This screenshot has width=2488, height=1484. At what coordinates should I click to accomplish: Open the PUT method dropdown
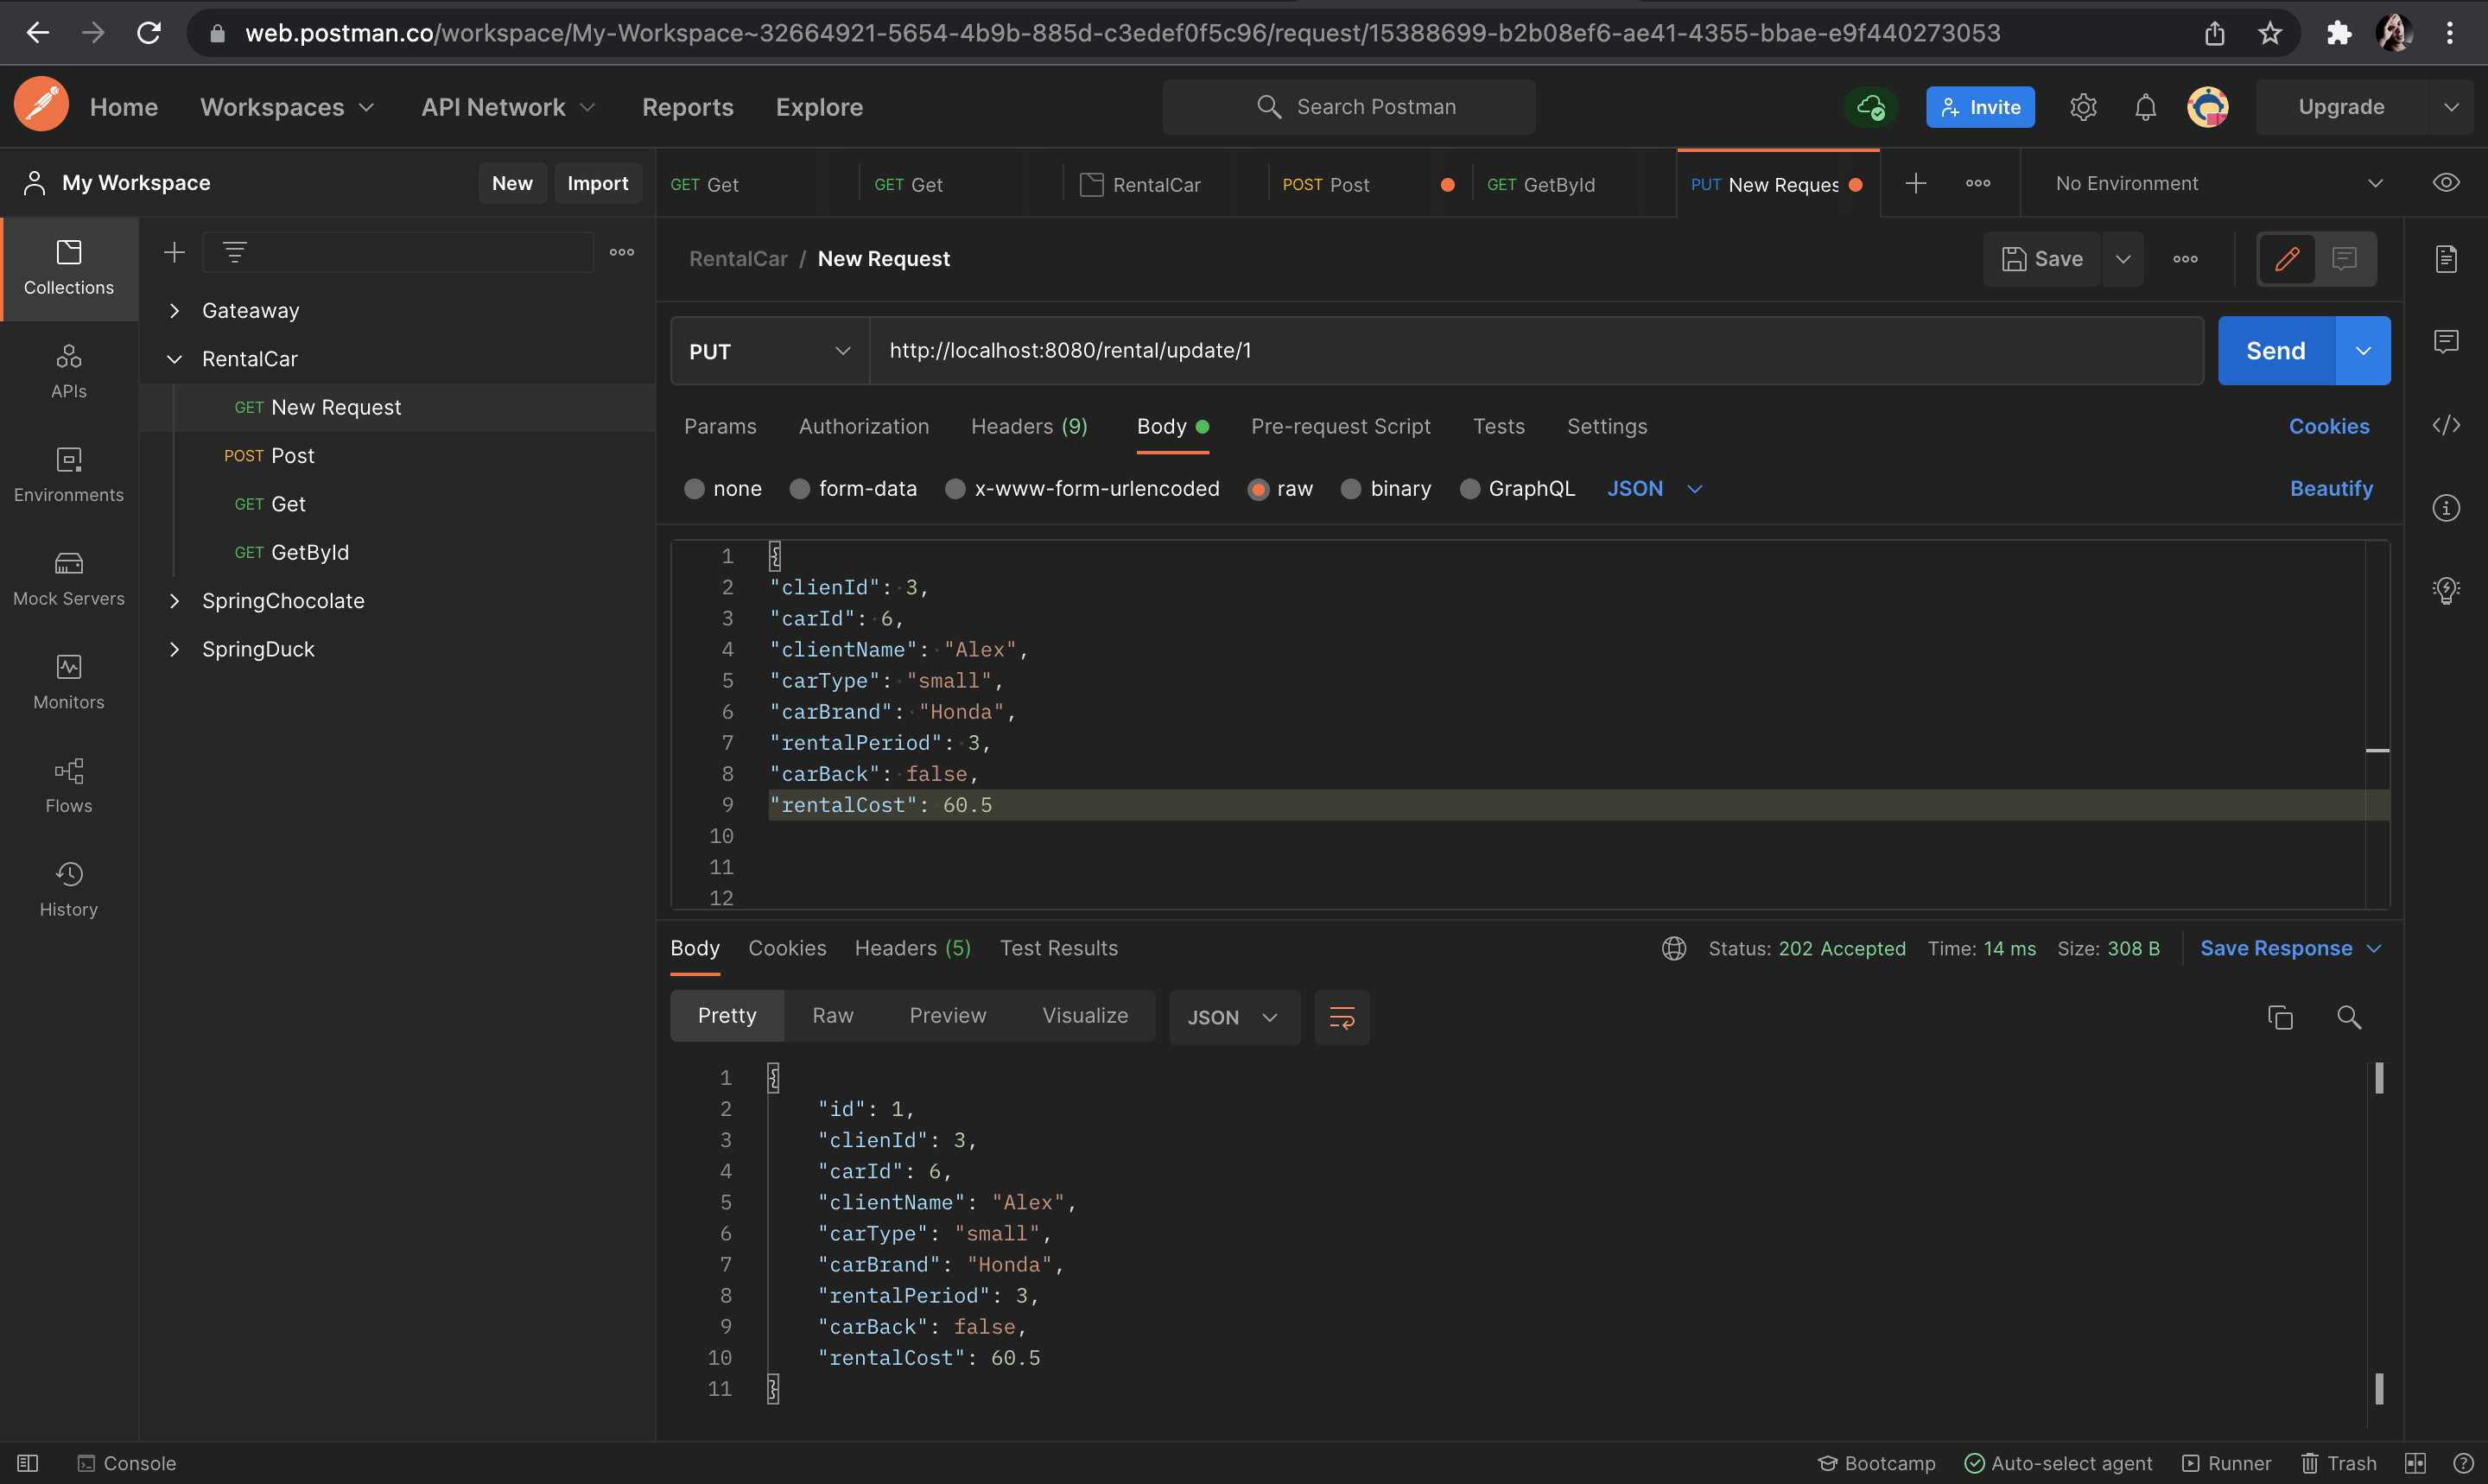tap(770, 351)
